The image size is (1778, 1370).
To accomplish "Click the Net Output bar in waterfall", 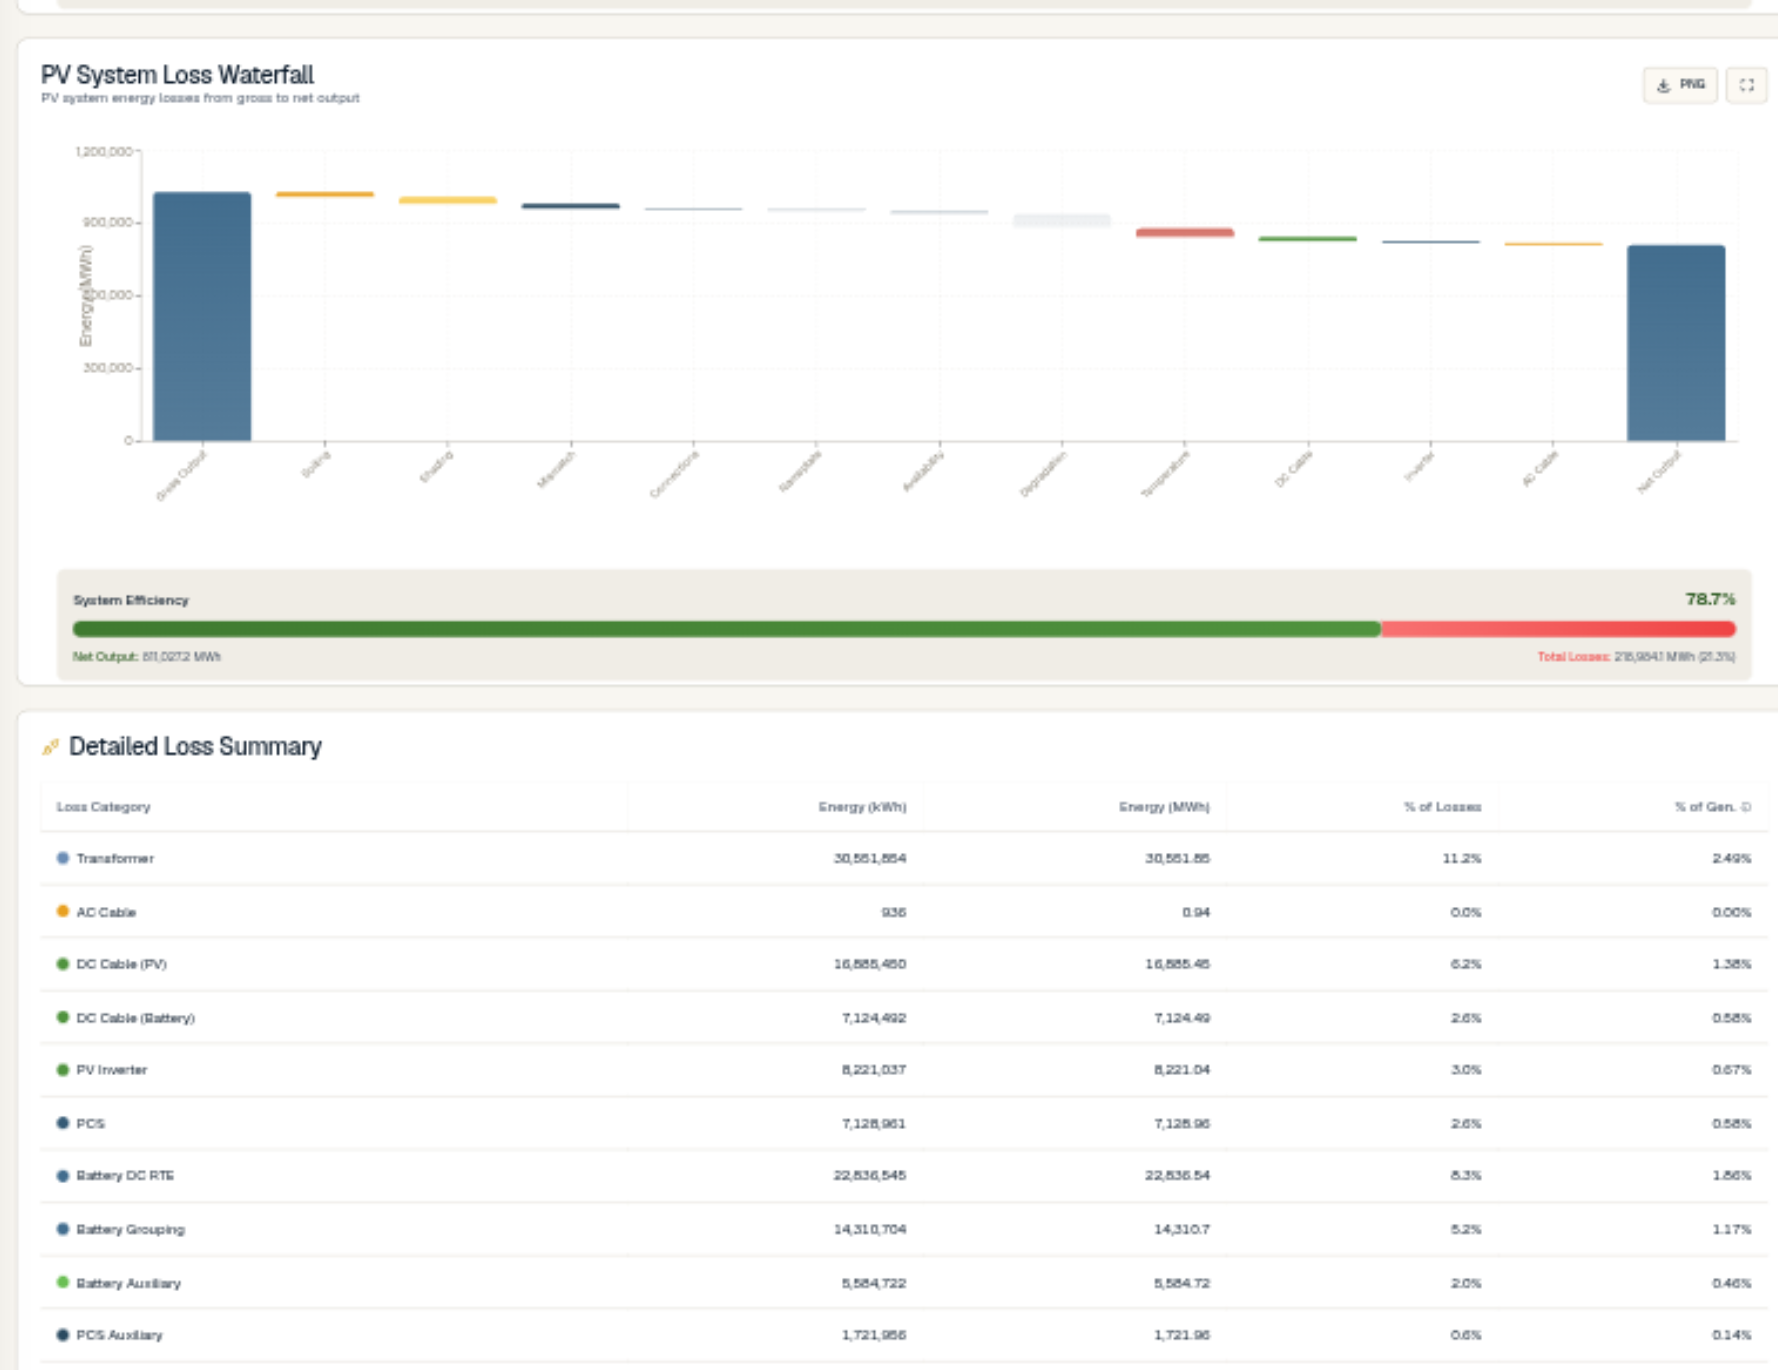I will click(x=1676, y=343).
